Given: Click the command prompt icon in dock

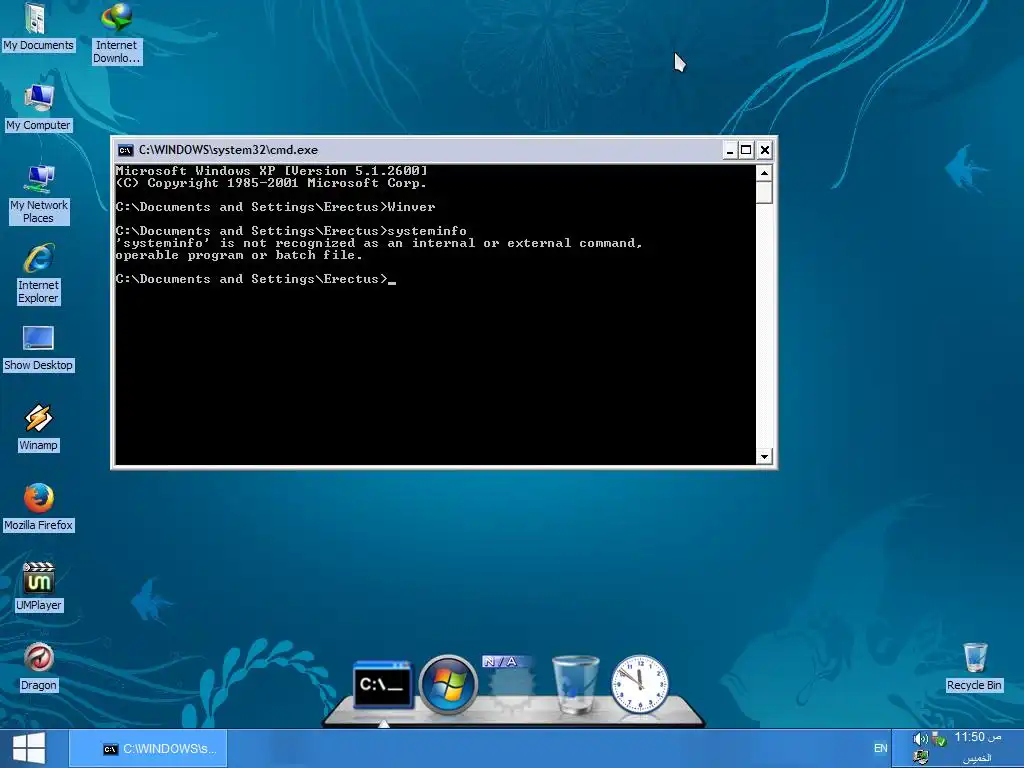Looking at the screenshot, I should pyautogui.click(x=383, y=684).
